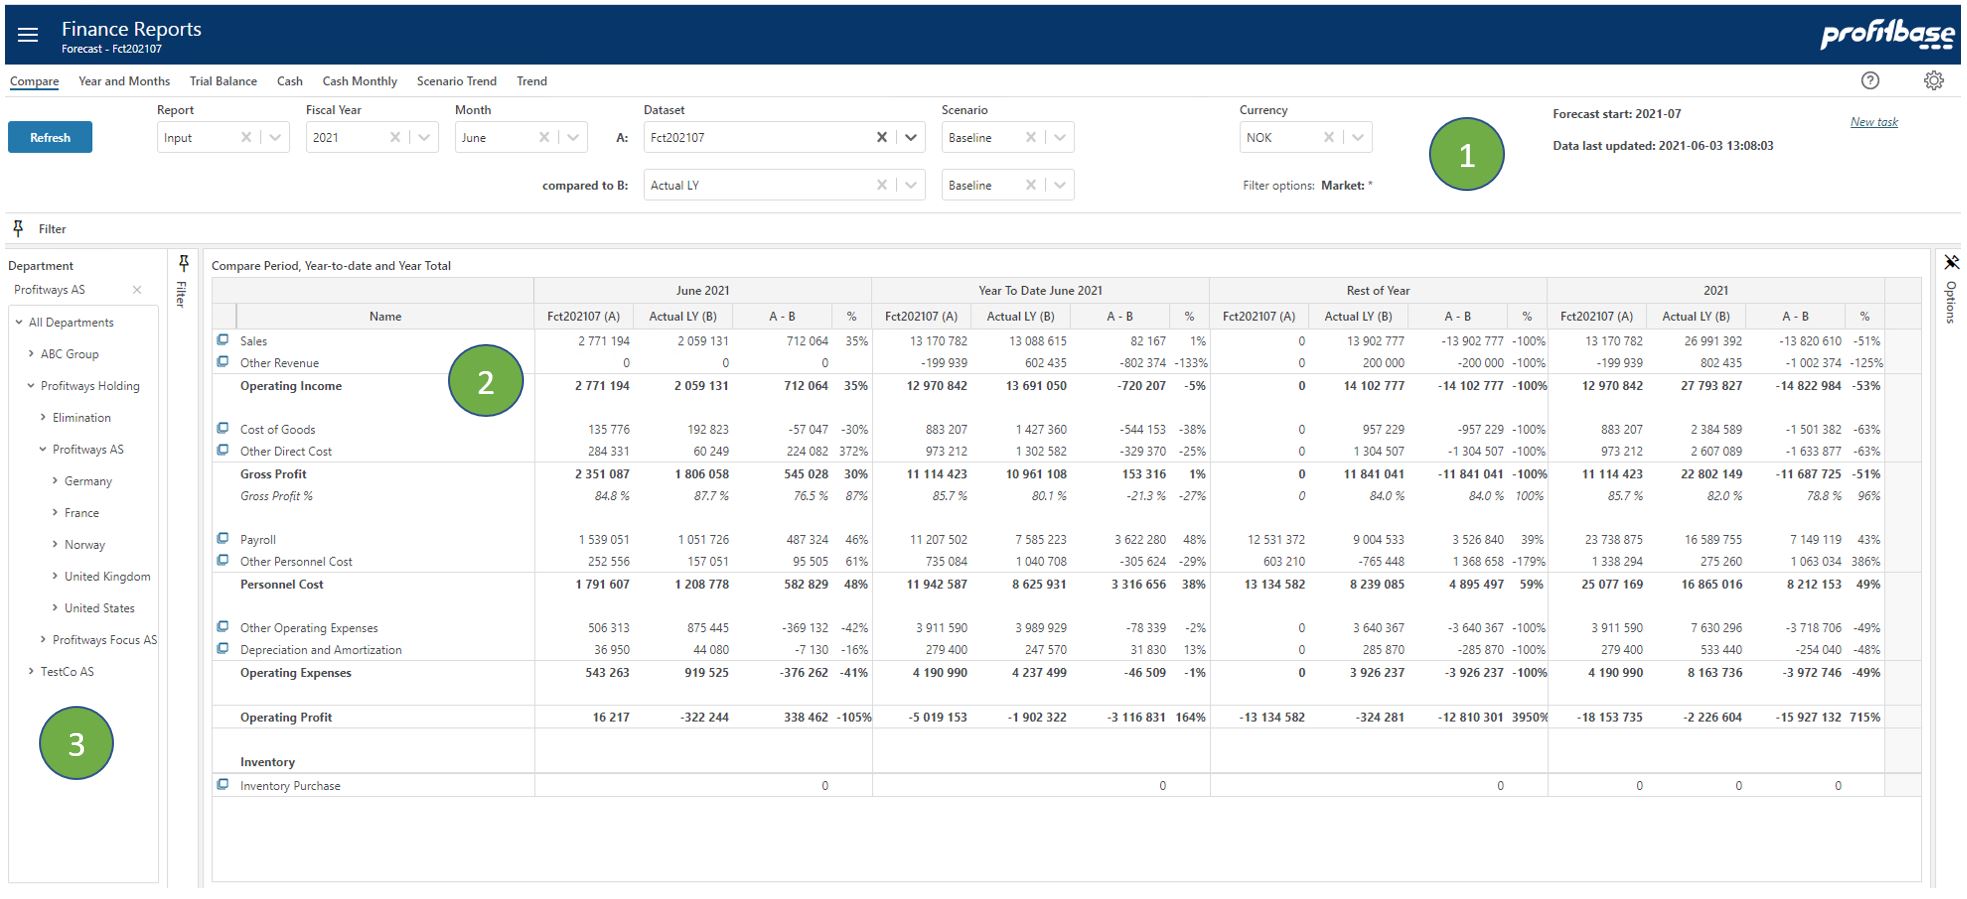
Task: Switch to the Compare tab
Action: coord(34,81)
